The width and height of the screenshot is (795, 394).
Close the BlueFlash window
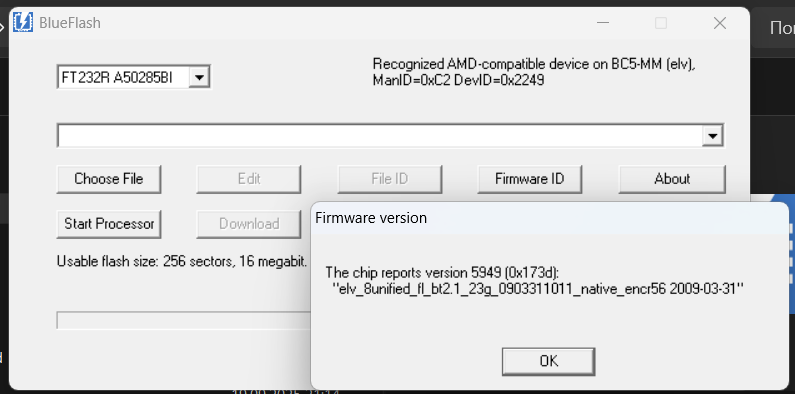pyautogui.click(x=720, y=23)
